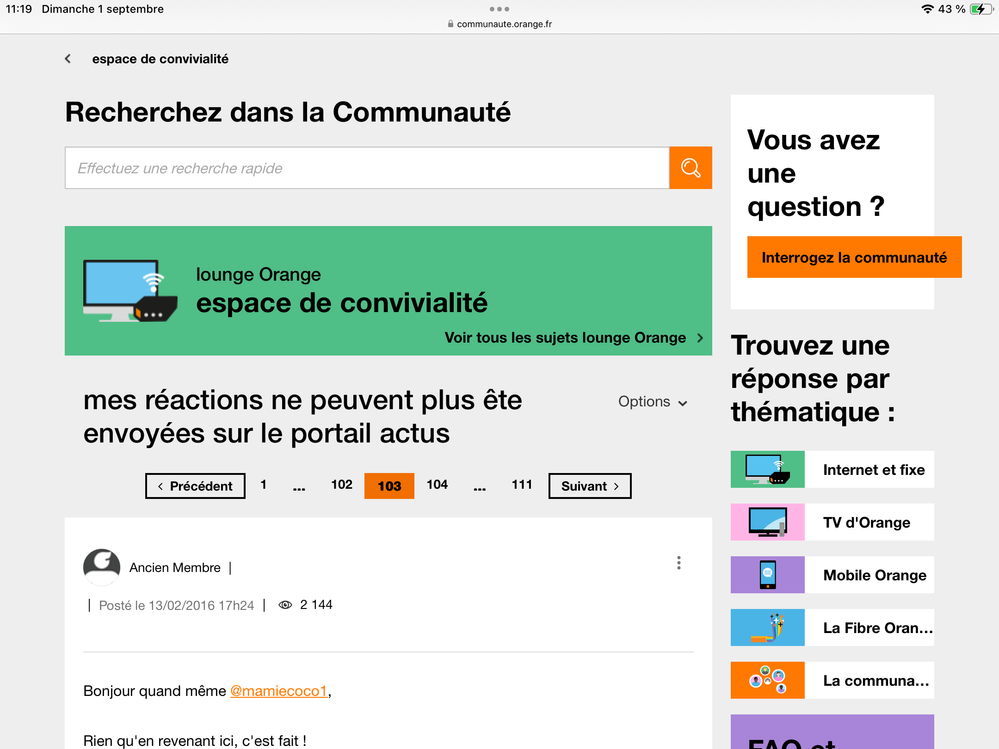The width and height of the screenshot is (999, 749).
Task: Click the eye views icon next to 2 144
Action: [x=285, y=605]
